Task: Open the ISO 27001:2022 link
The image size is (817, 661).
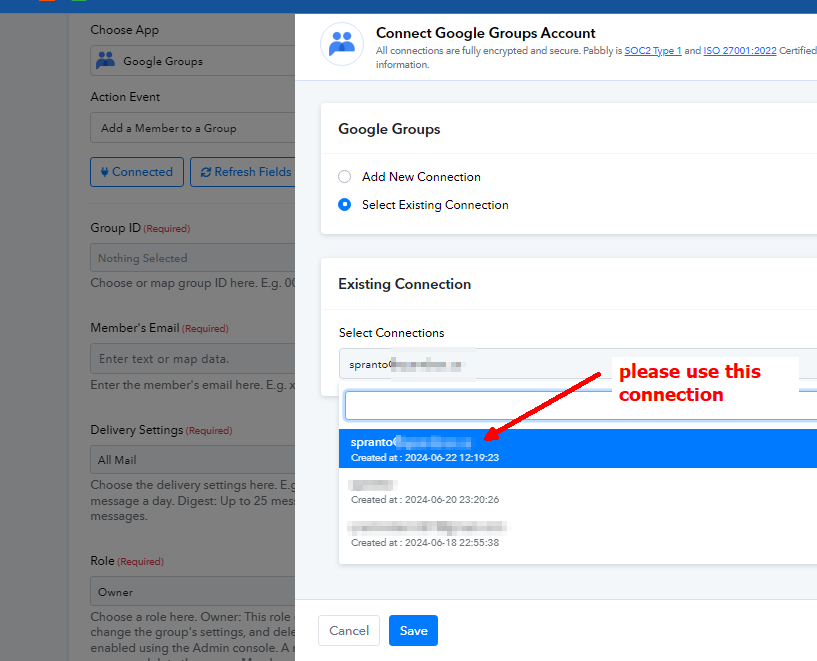Action: 739,51
